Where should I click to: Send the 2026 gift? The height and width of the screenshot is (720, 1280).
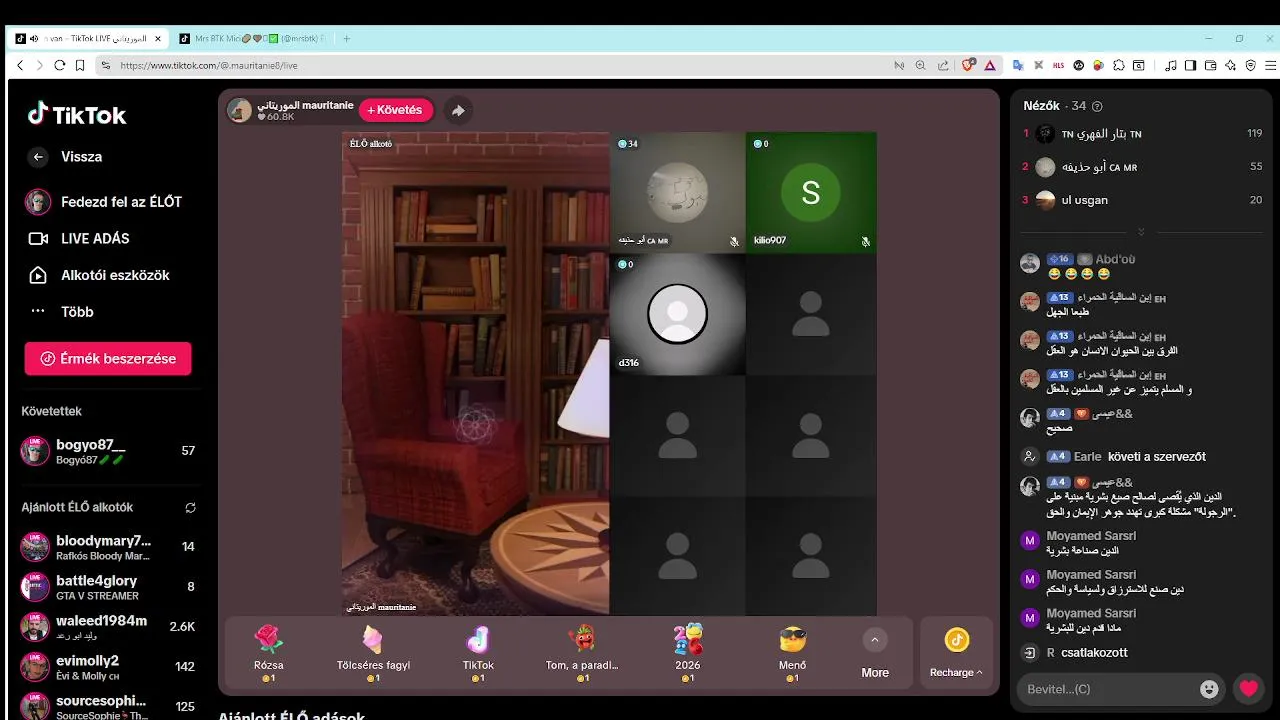point(687,651)
